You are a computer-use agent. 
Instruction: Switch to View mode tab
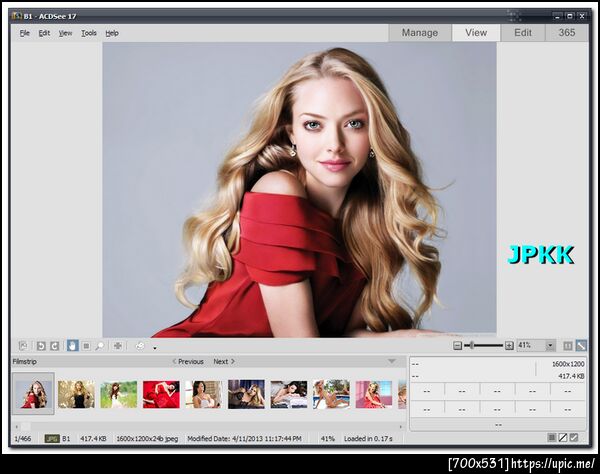coord(476,33)
